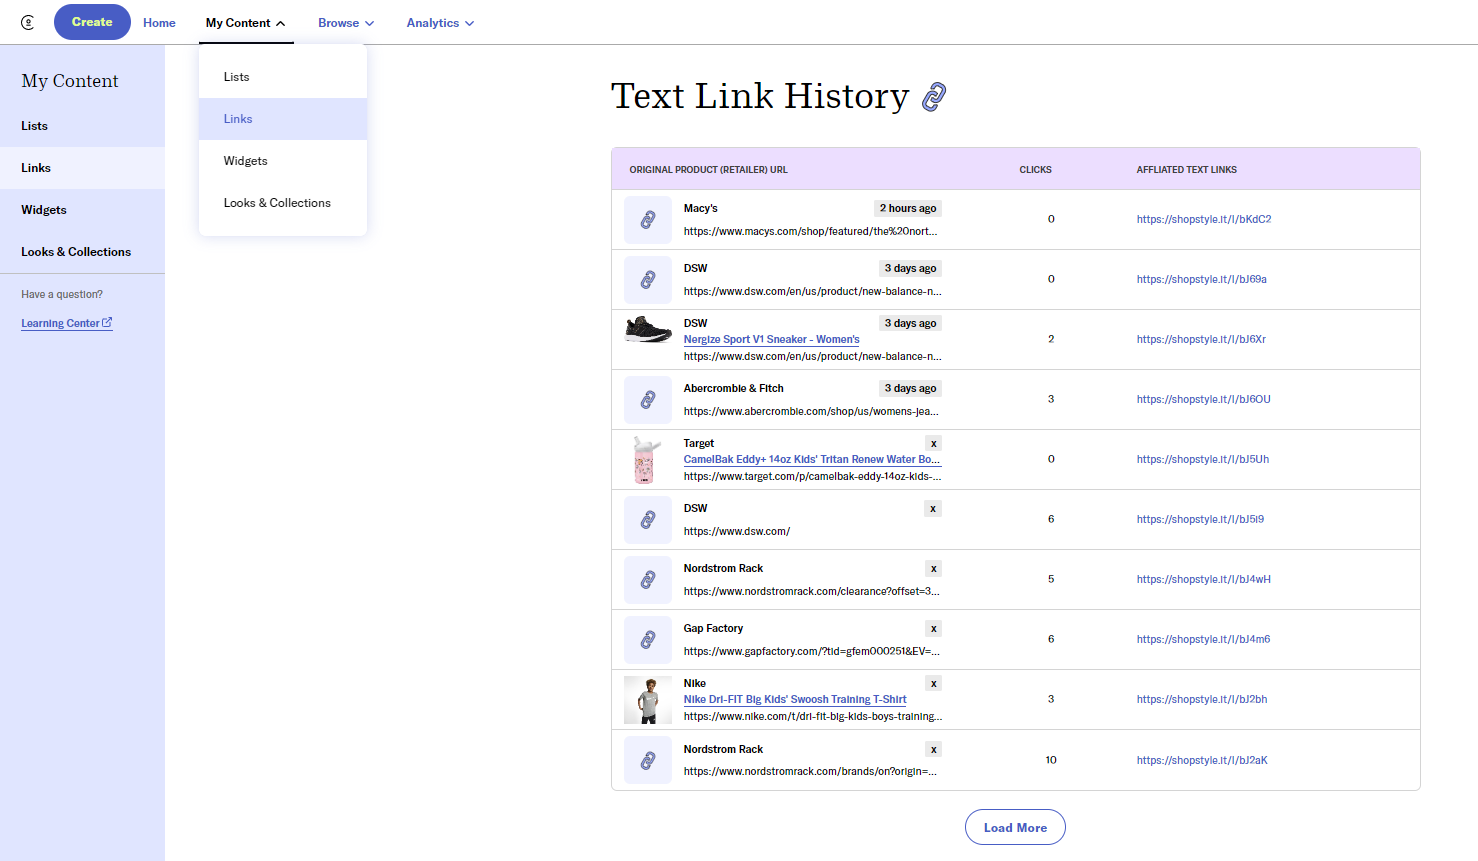The width and height of the screenshot is (1478, 861).
Task: Click the CLICKS column header
Action: [1035, 170]
